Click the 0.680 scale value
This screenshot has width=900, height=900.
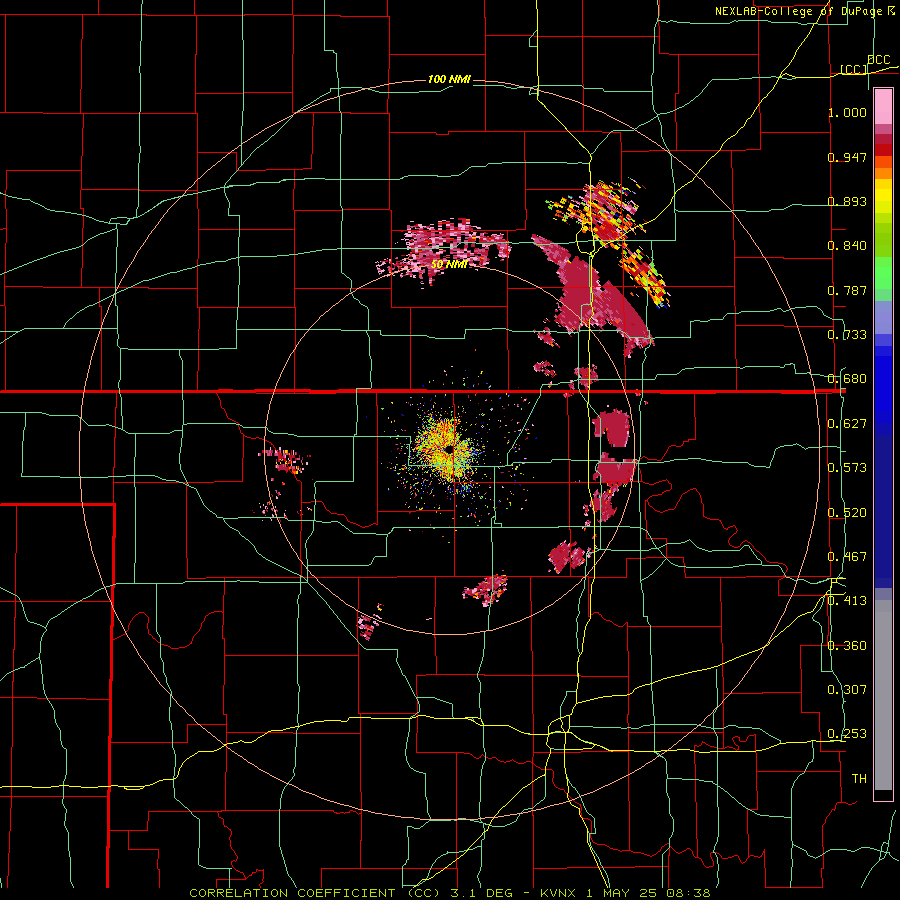click(847, 379)
